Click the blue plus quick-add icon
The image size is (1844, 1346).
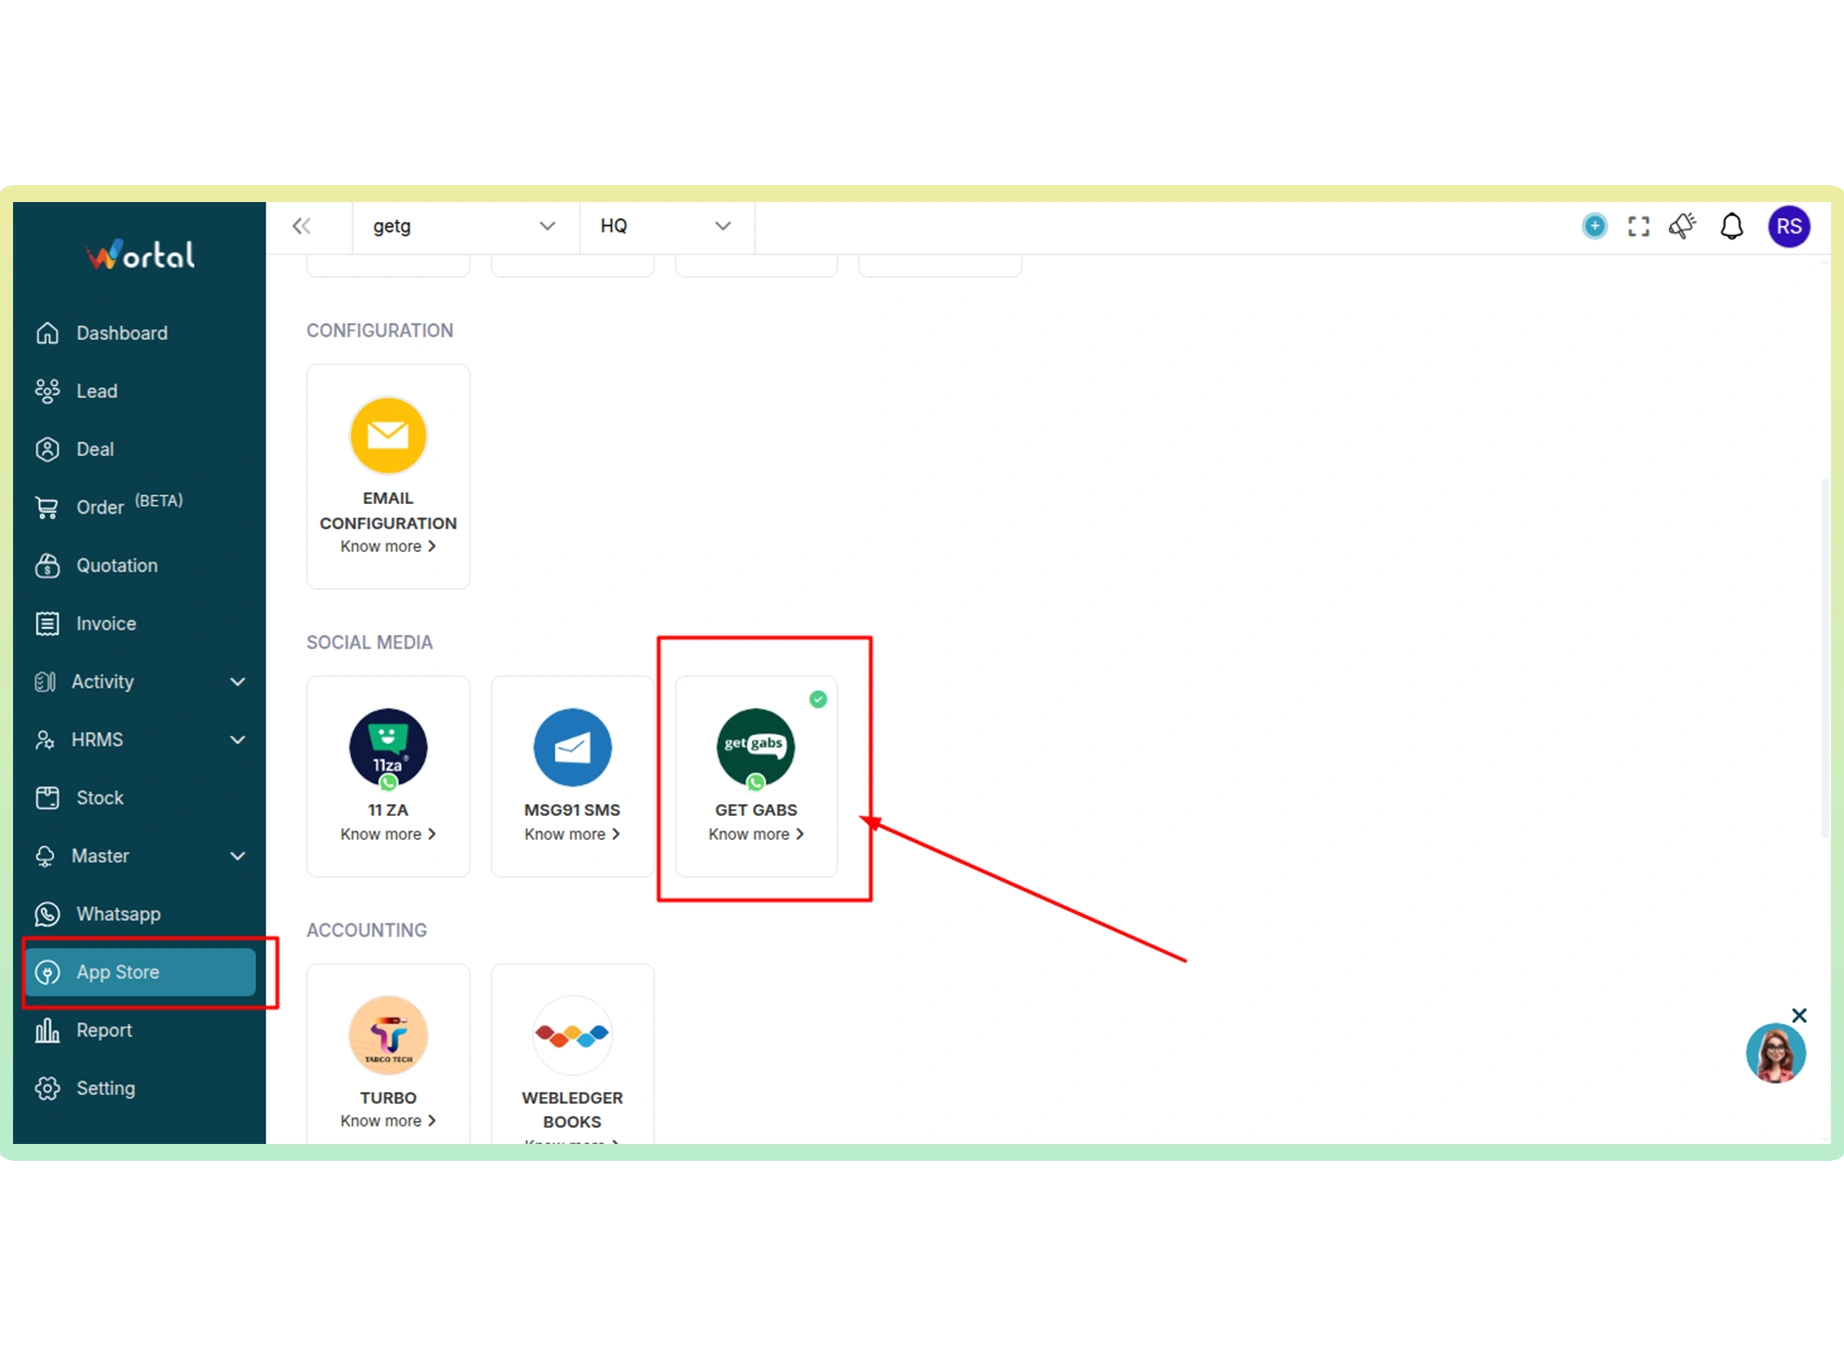pos(1594,226)
